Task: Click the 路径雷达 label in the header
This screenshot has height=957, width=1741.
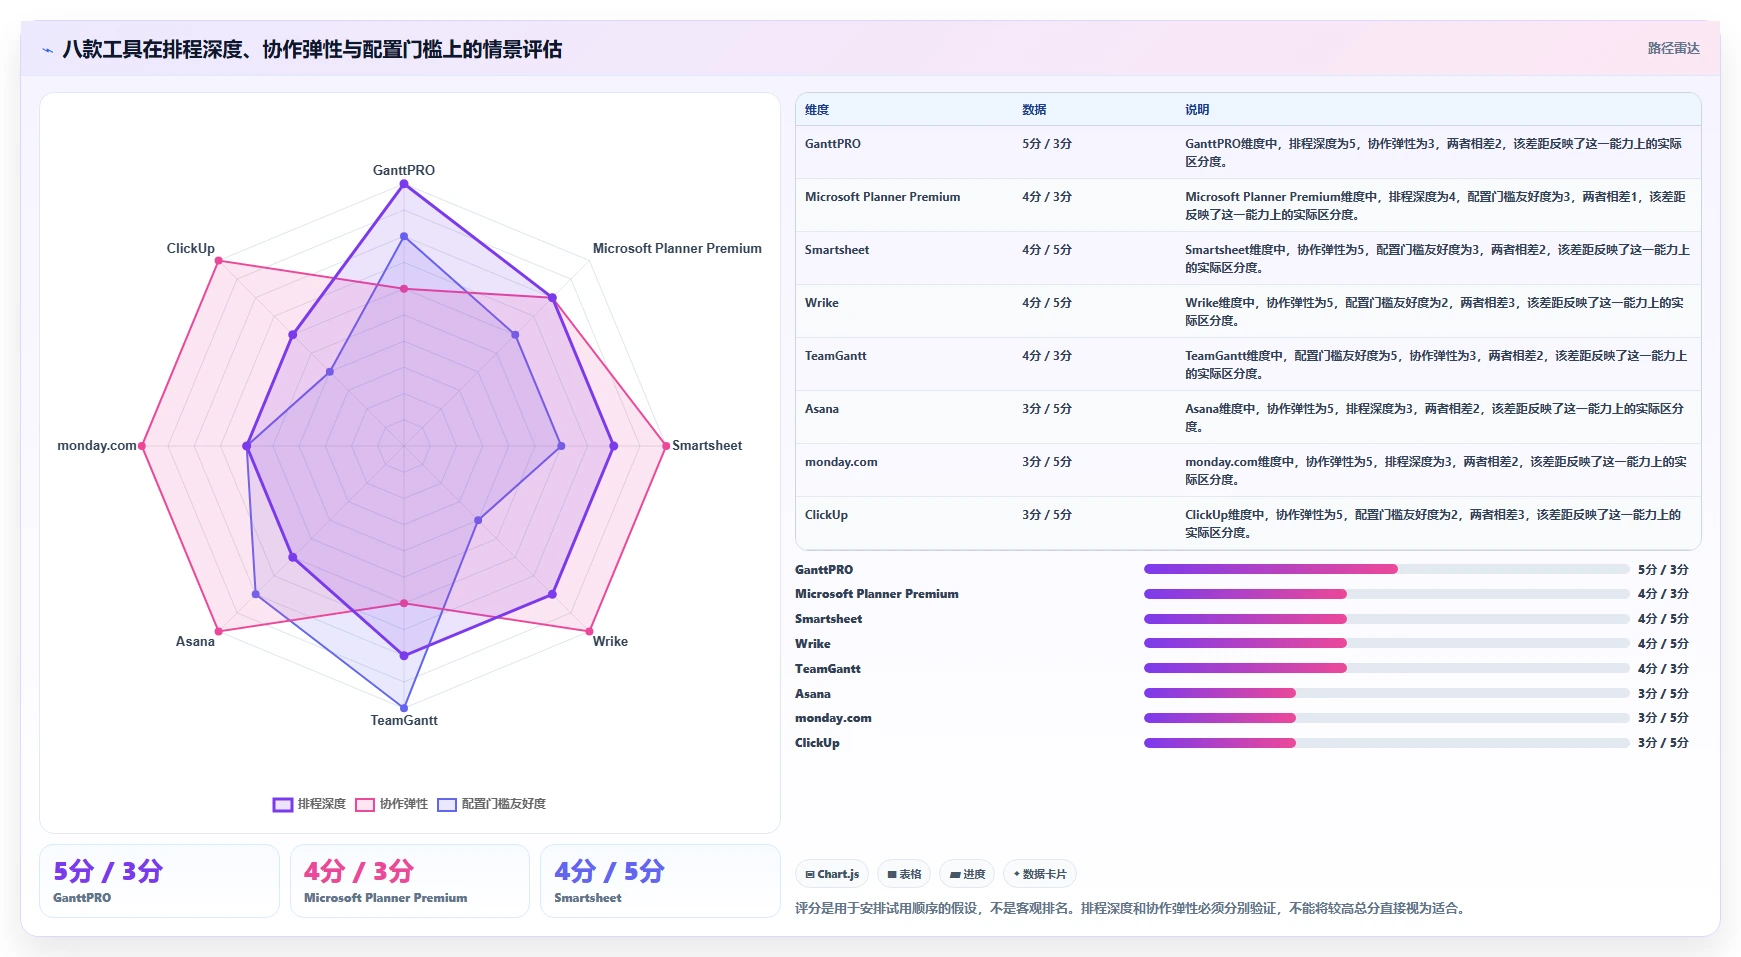Action: [x=1673, y=48]
